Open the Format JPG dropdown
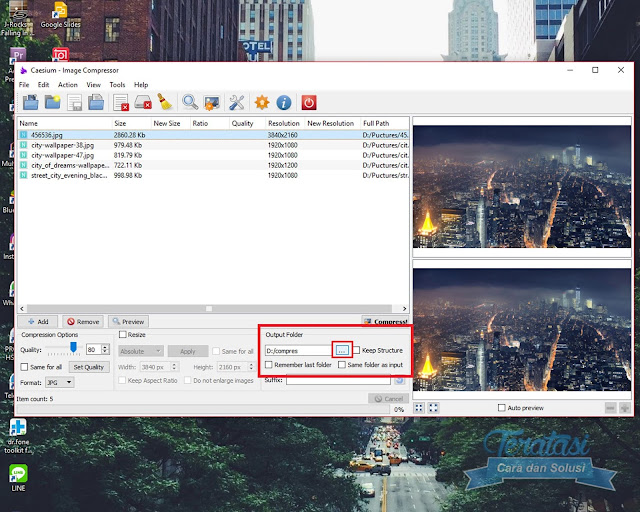640x512 pixels. (60, 383)
